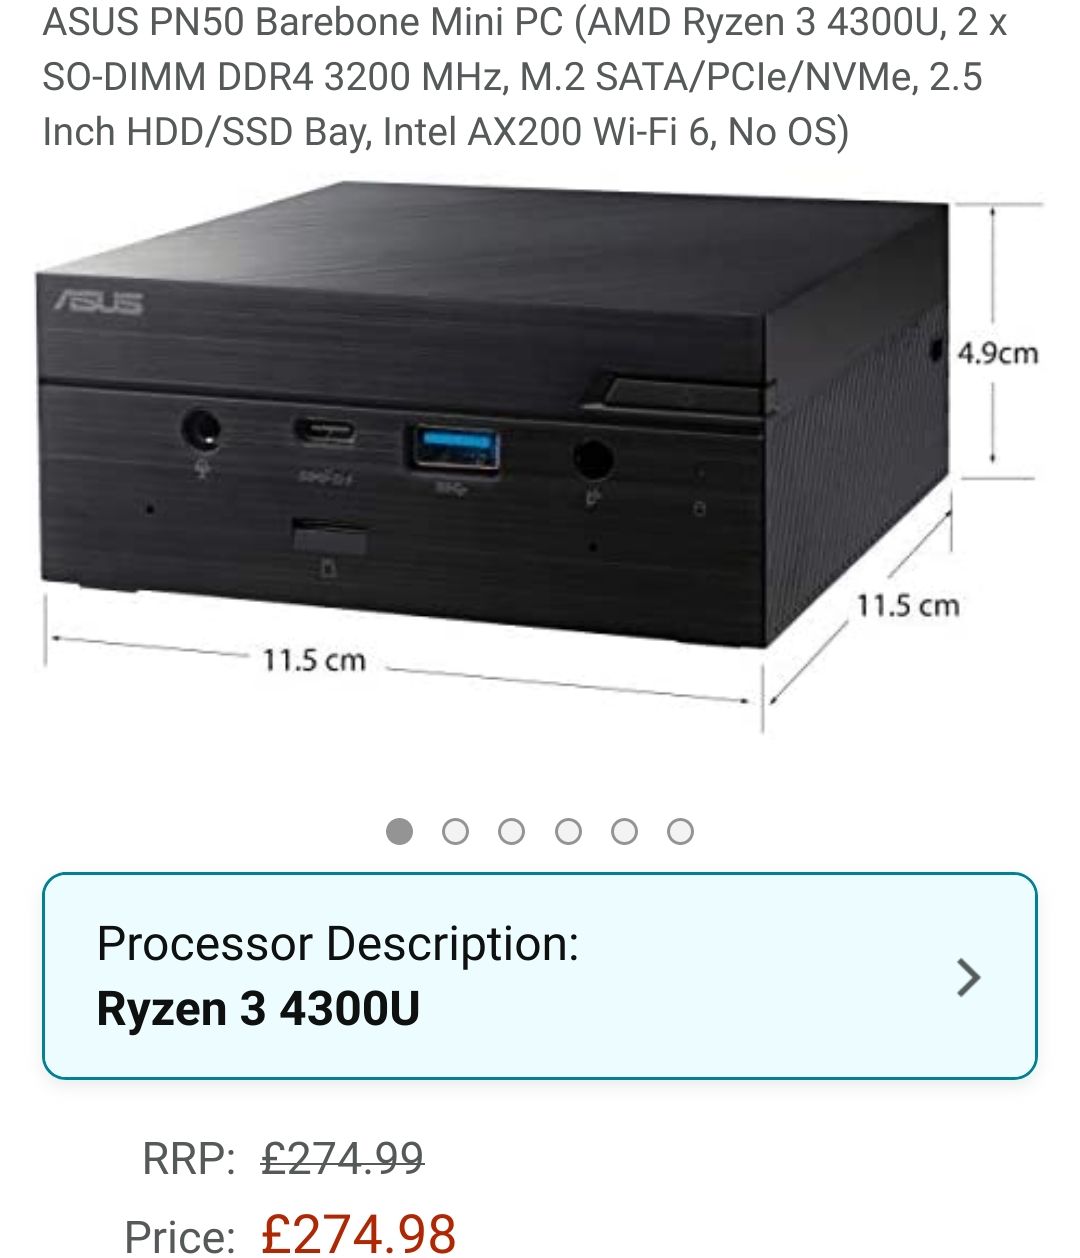Screen dimensions: 1080x1258
Task: Jump to the second carousel image dot
Action: coord(455,831)
